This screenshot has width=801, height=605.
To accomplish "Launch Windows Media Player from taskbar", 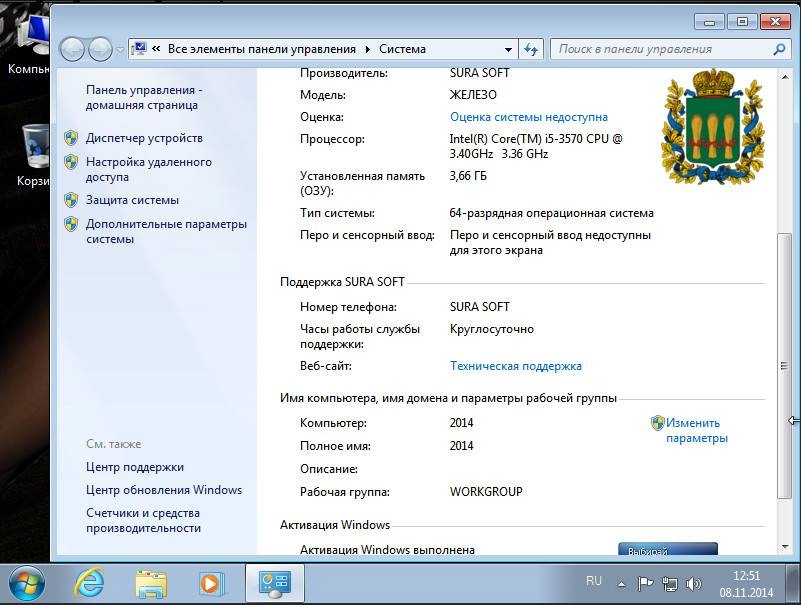I will 211,584.
